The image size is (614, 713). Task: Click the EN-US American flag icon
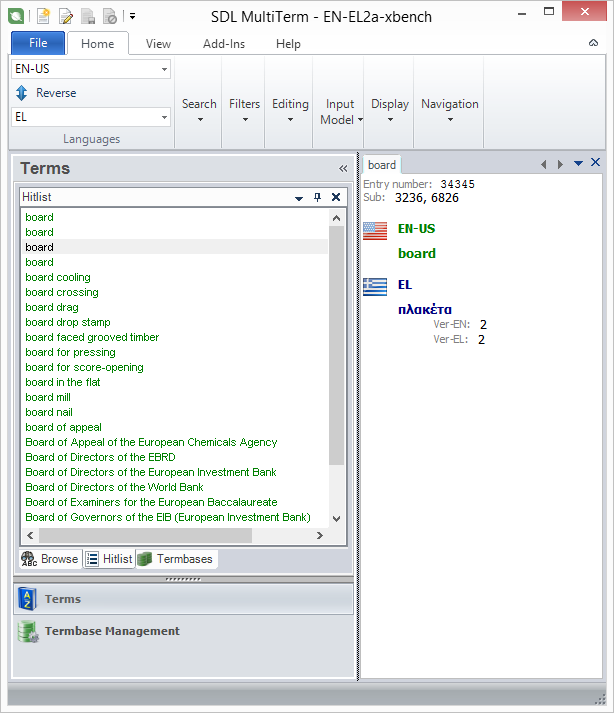point(375,231)
